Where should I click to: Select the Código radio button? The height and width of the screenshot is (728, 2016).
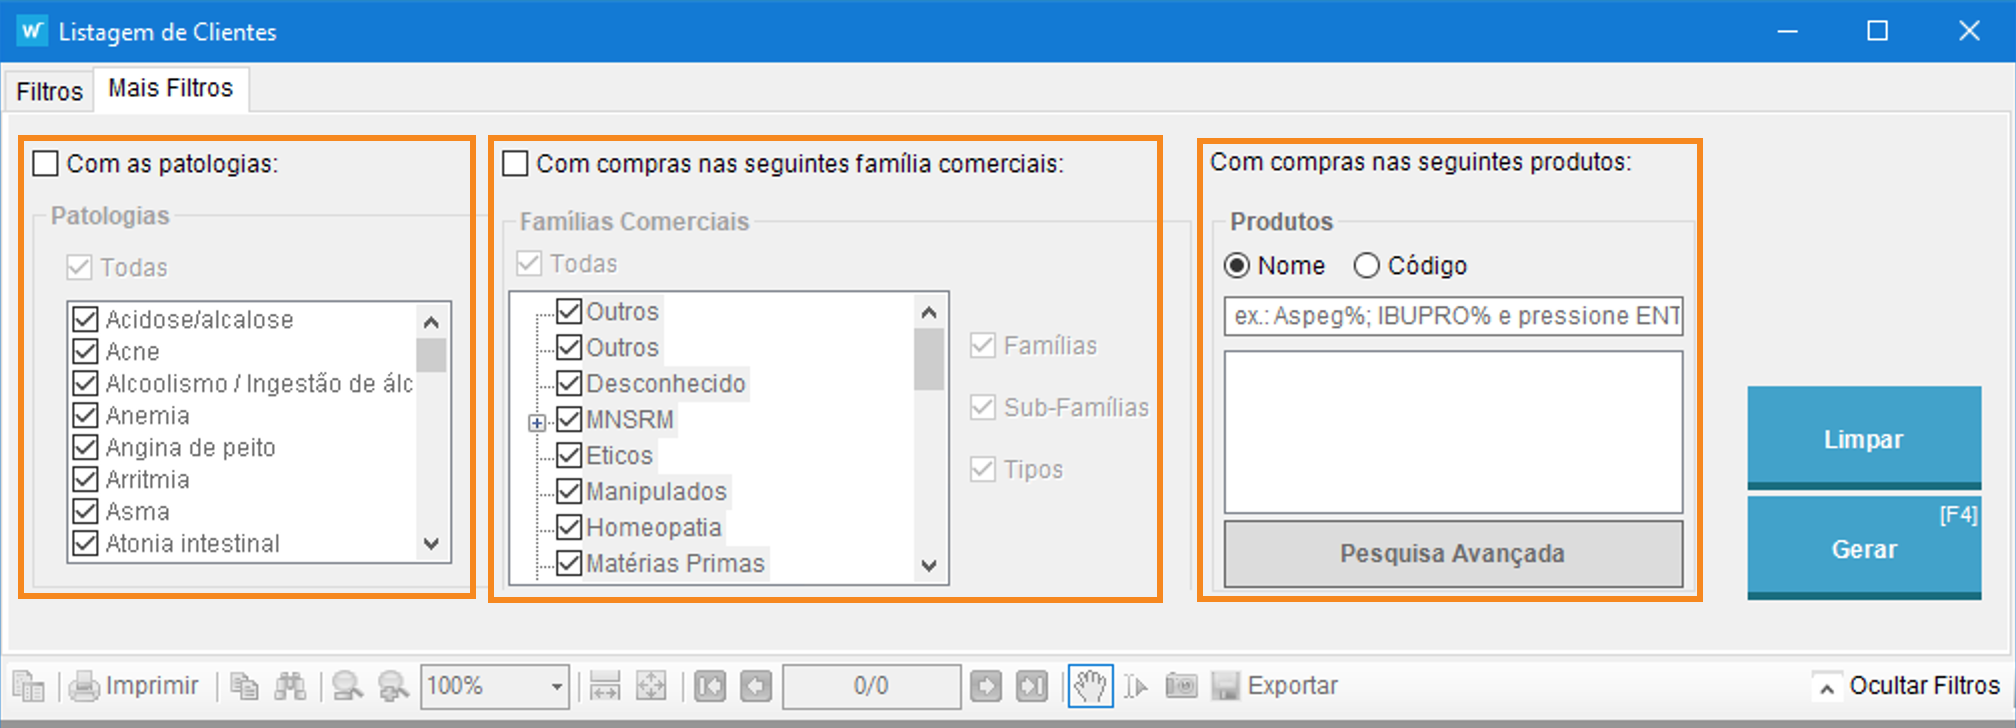[1367, 266]
